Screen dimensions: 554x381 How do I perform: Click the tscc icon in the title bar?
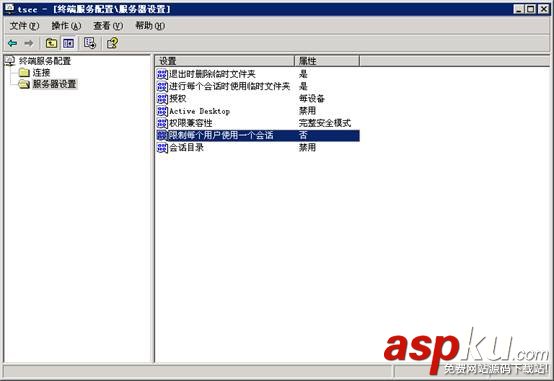tap(10, 8)
